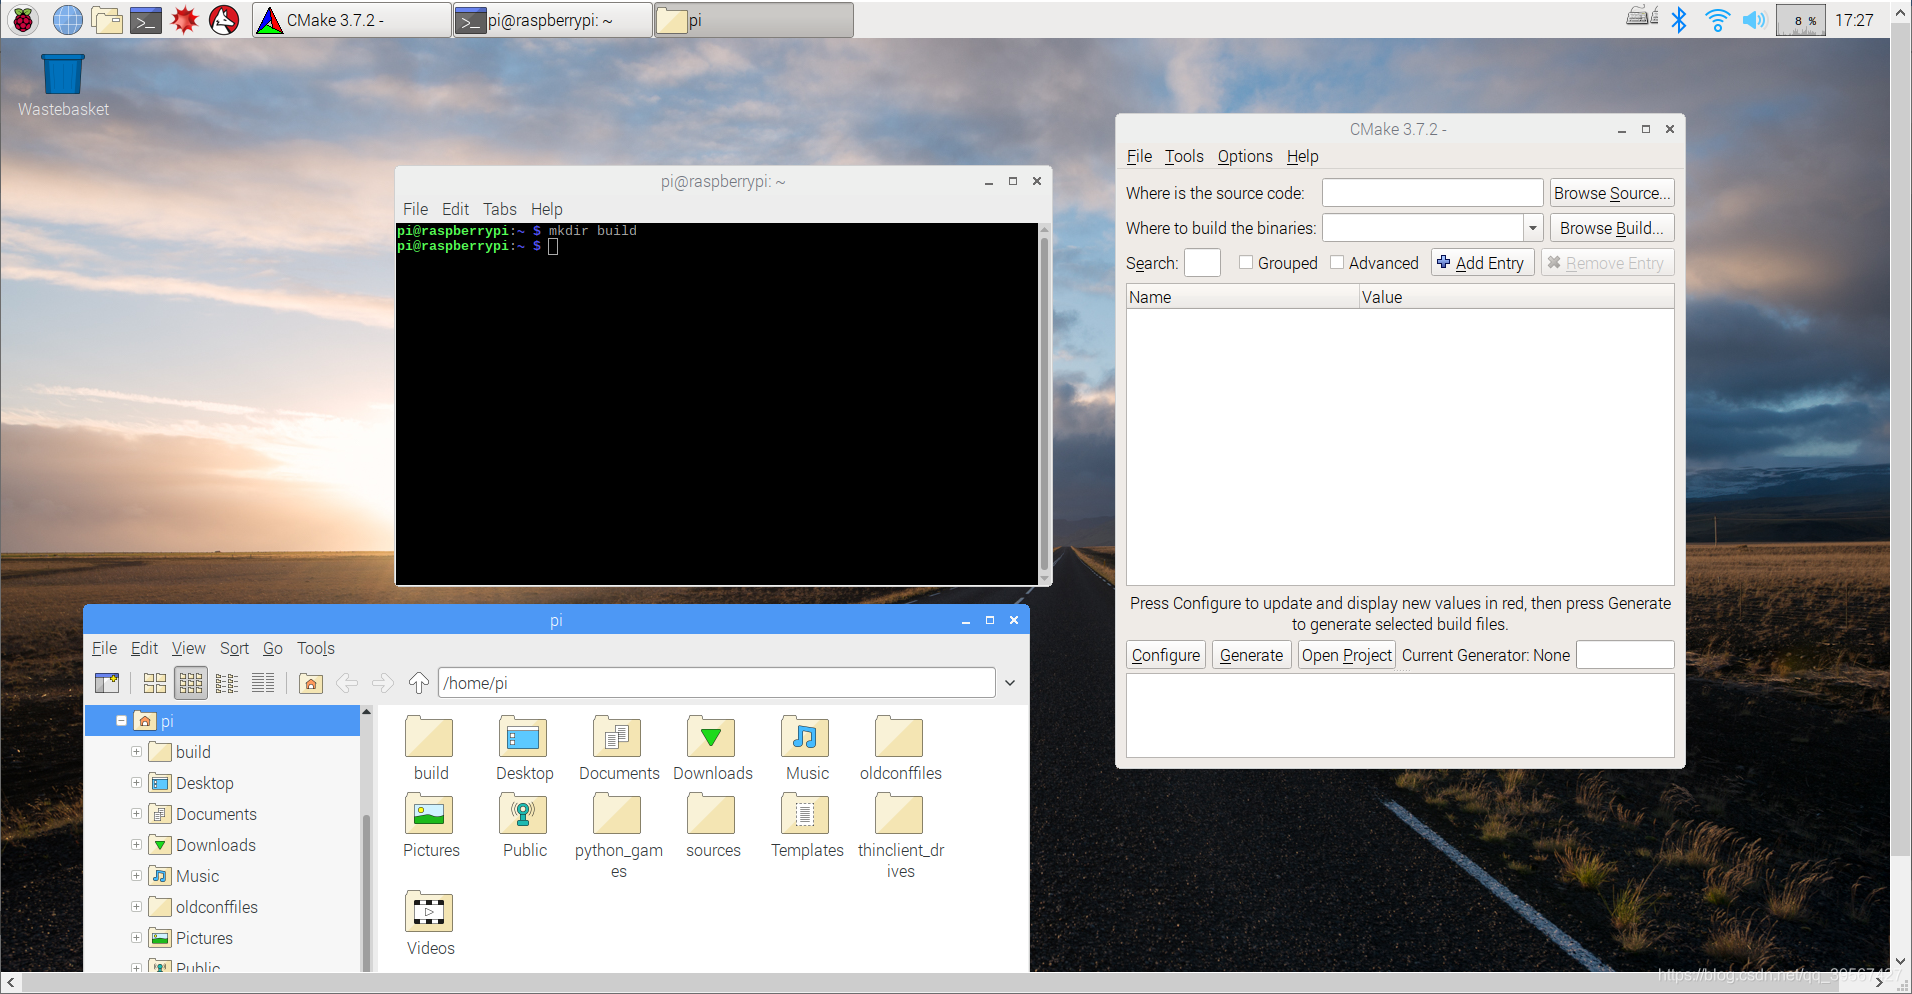Image resolution: width=1912 pixels, height=994 pixels.
Task: Go to the parent folder with up arrow
Action: [x=418, y=683]
